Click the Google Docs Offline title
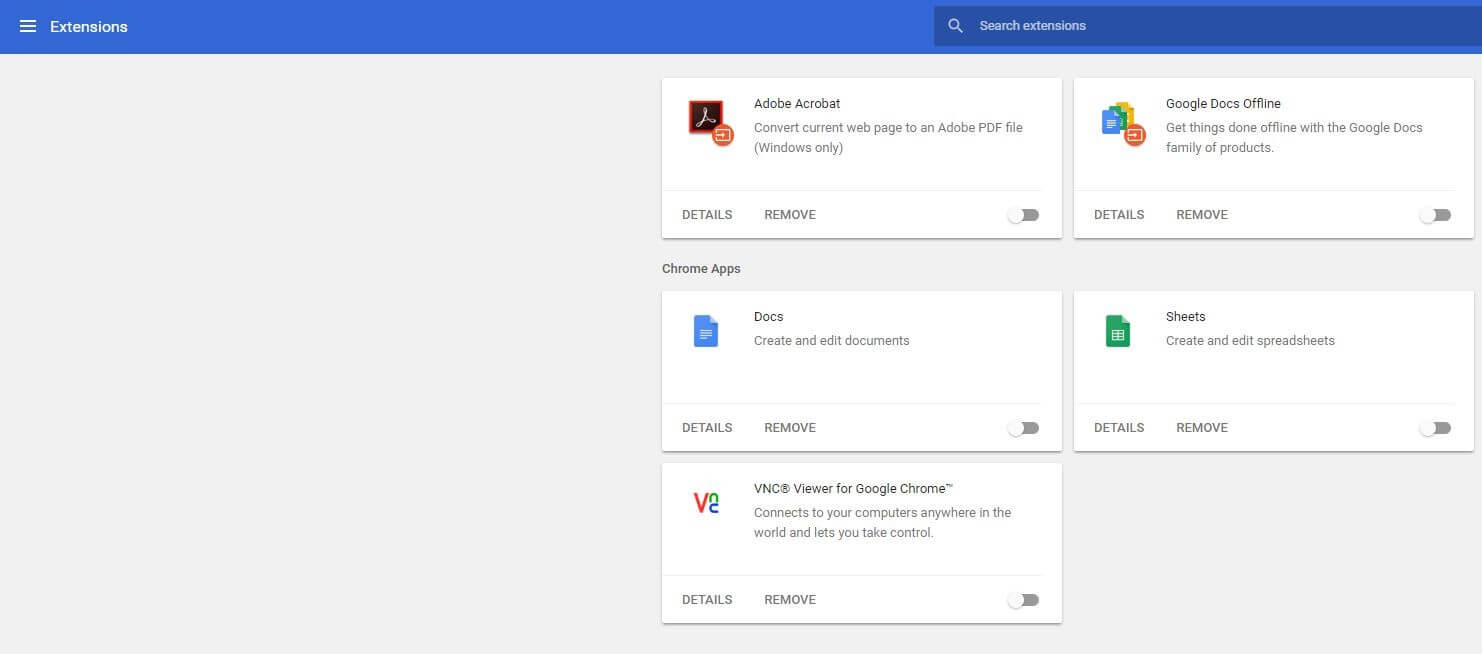Image resolution: width=1482 pixels, height=654 pixels. pos(1223,104)
